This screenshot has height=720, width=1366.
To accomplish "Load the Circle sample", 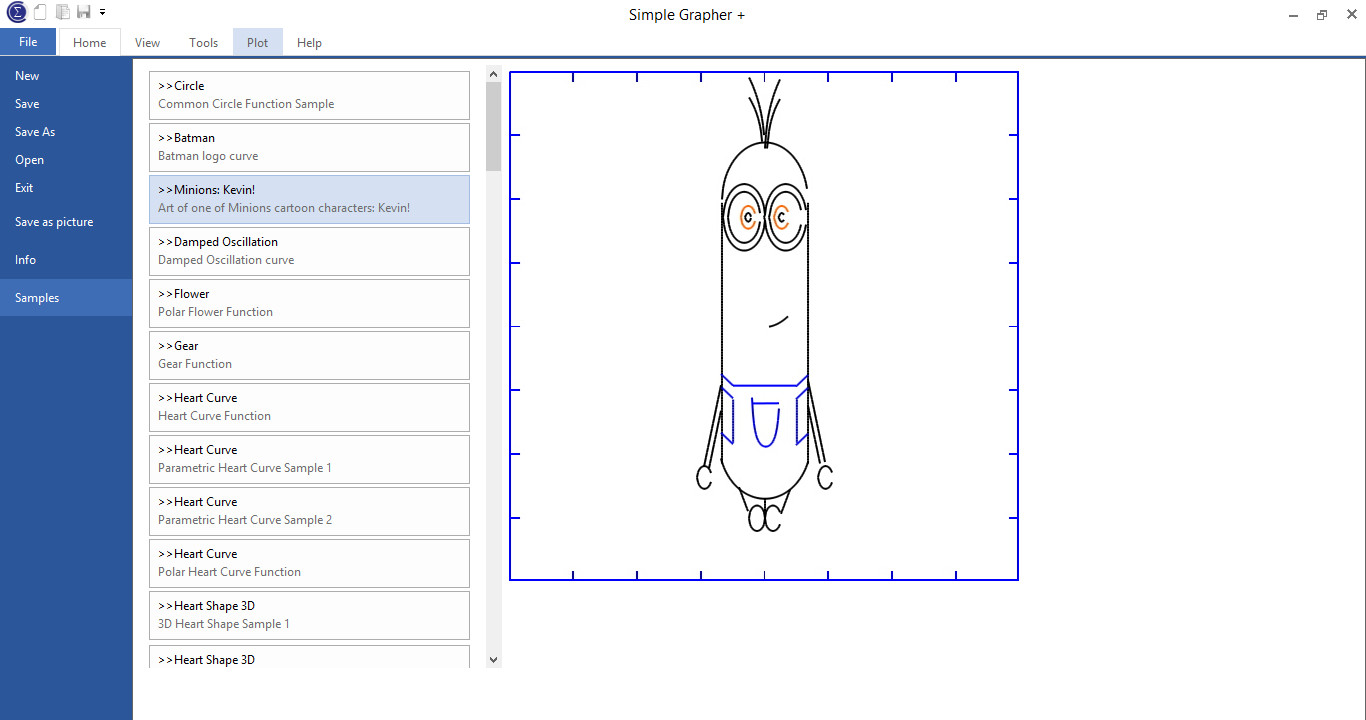I will pyautogui.click(x=309, y=95).
